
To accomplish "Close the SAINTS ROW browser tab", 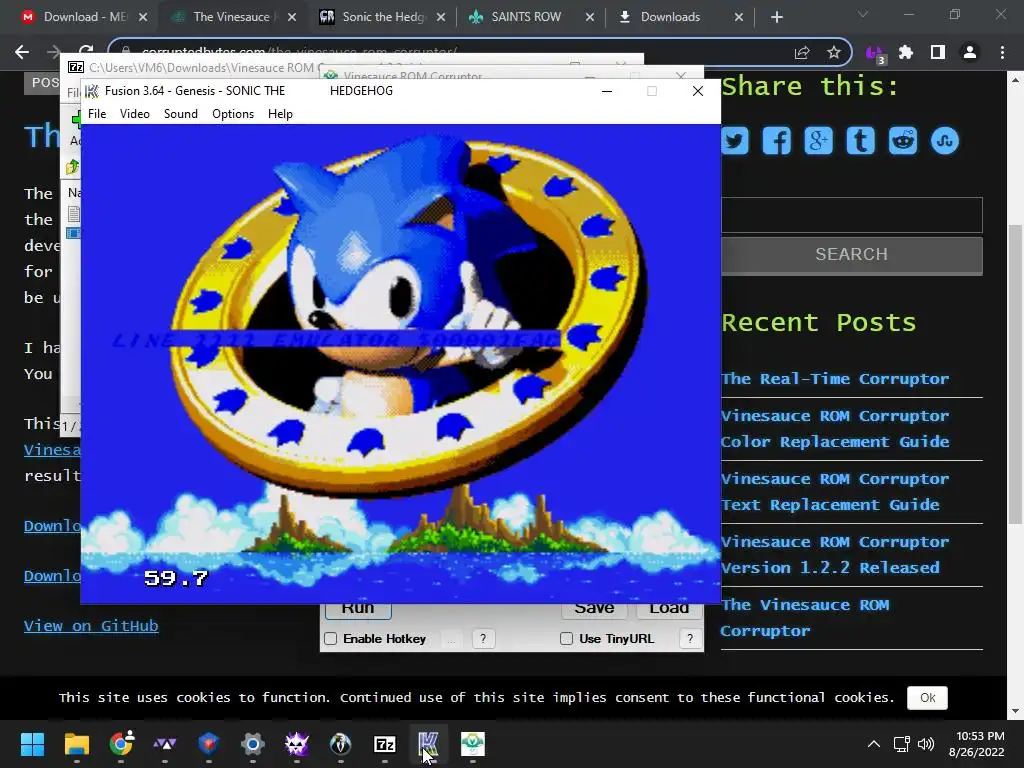I will 590,17.
